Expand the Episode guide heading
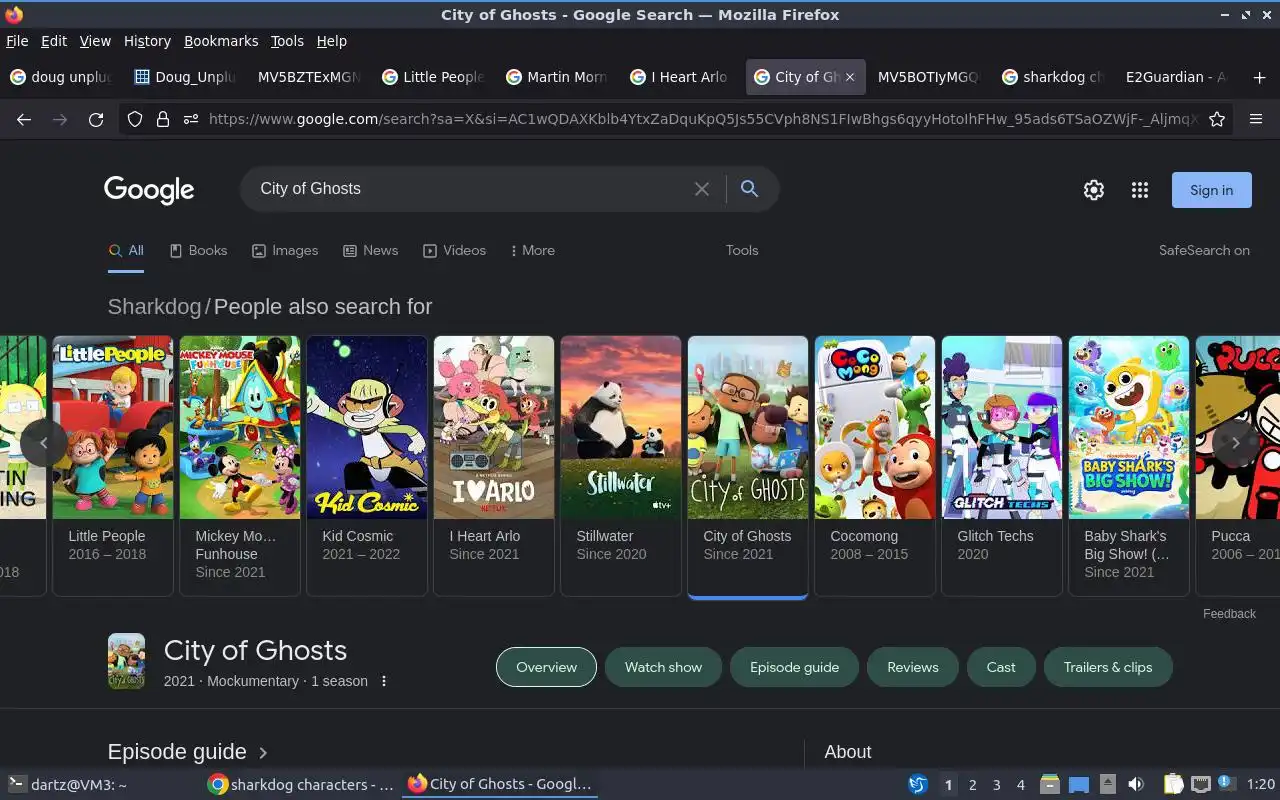The height and width of the screenshot is (800, 1280). click(x=188, y=752)
